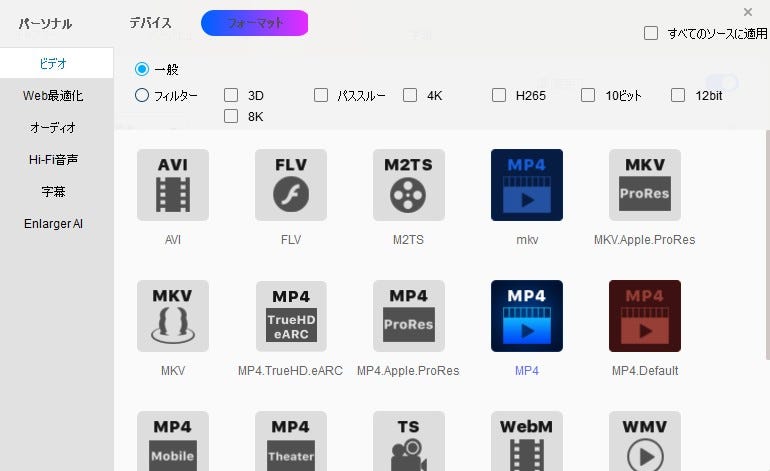Image resolution: width=770 pixels, height=471 pixels.
Task: Check the 4K filter checkbox
Action: (410, 95)
